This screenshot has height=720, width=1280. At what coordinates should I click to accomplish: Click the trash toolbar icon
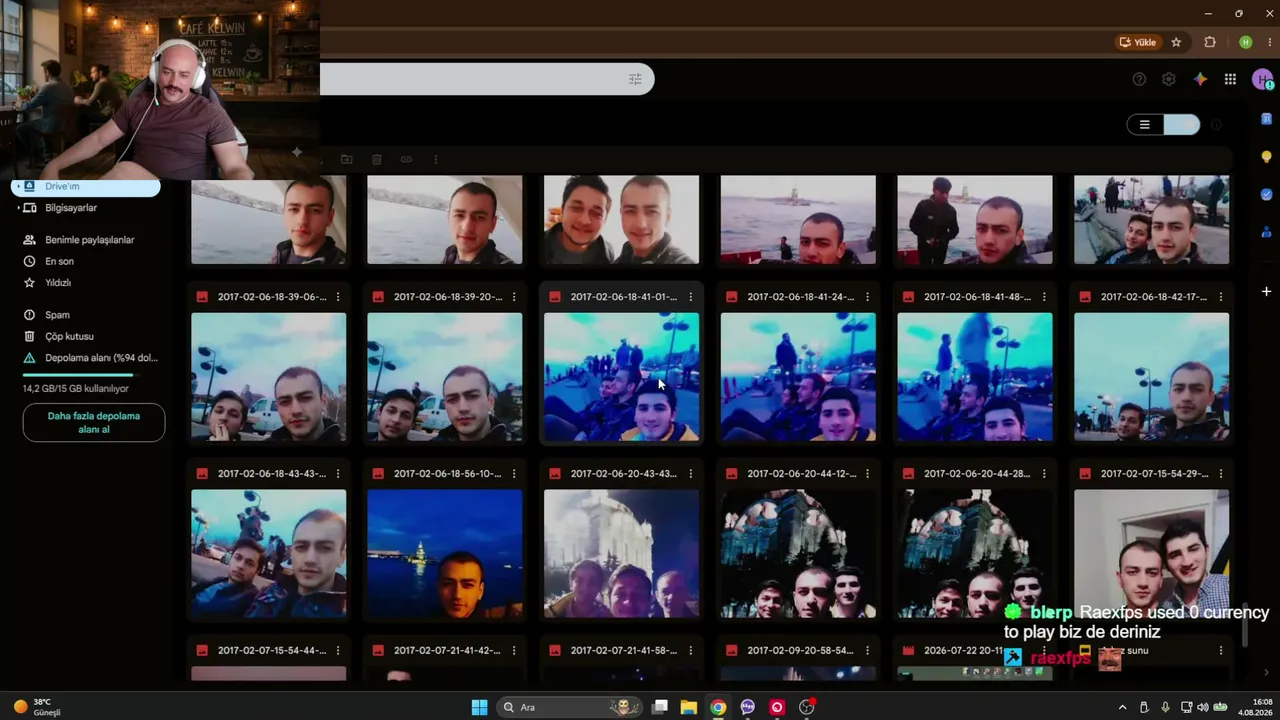click(x=377, y=159)
